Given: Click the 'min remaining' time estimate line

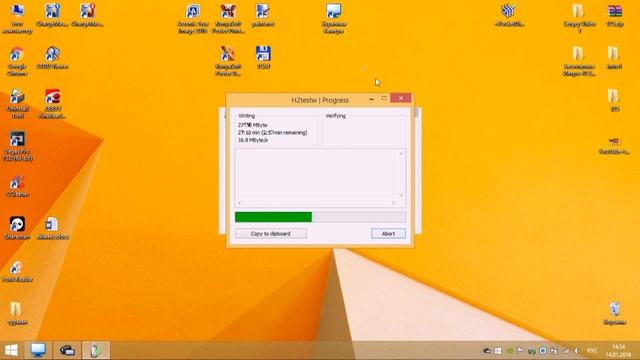Looking at the screenshot, I should click(273, 133).
